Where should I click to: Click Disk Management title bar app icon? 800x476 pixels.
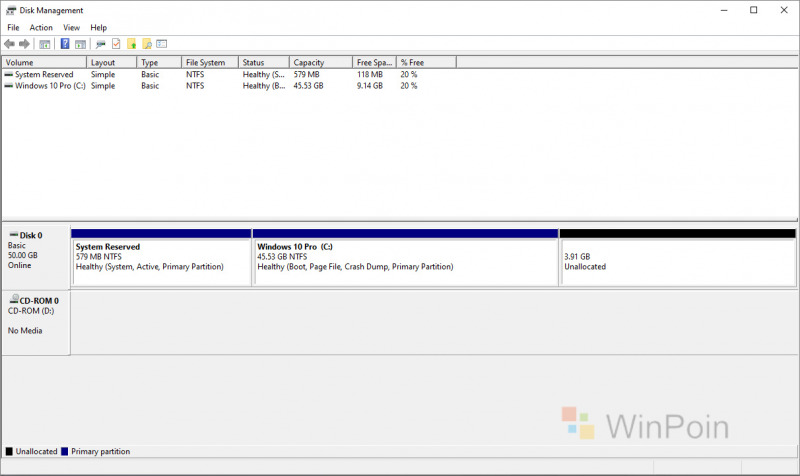11,10
